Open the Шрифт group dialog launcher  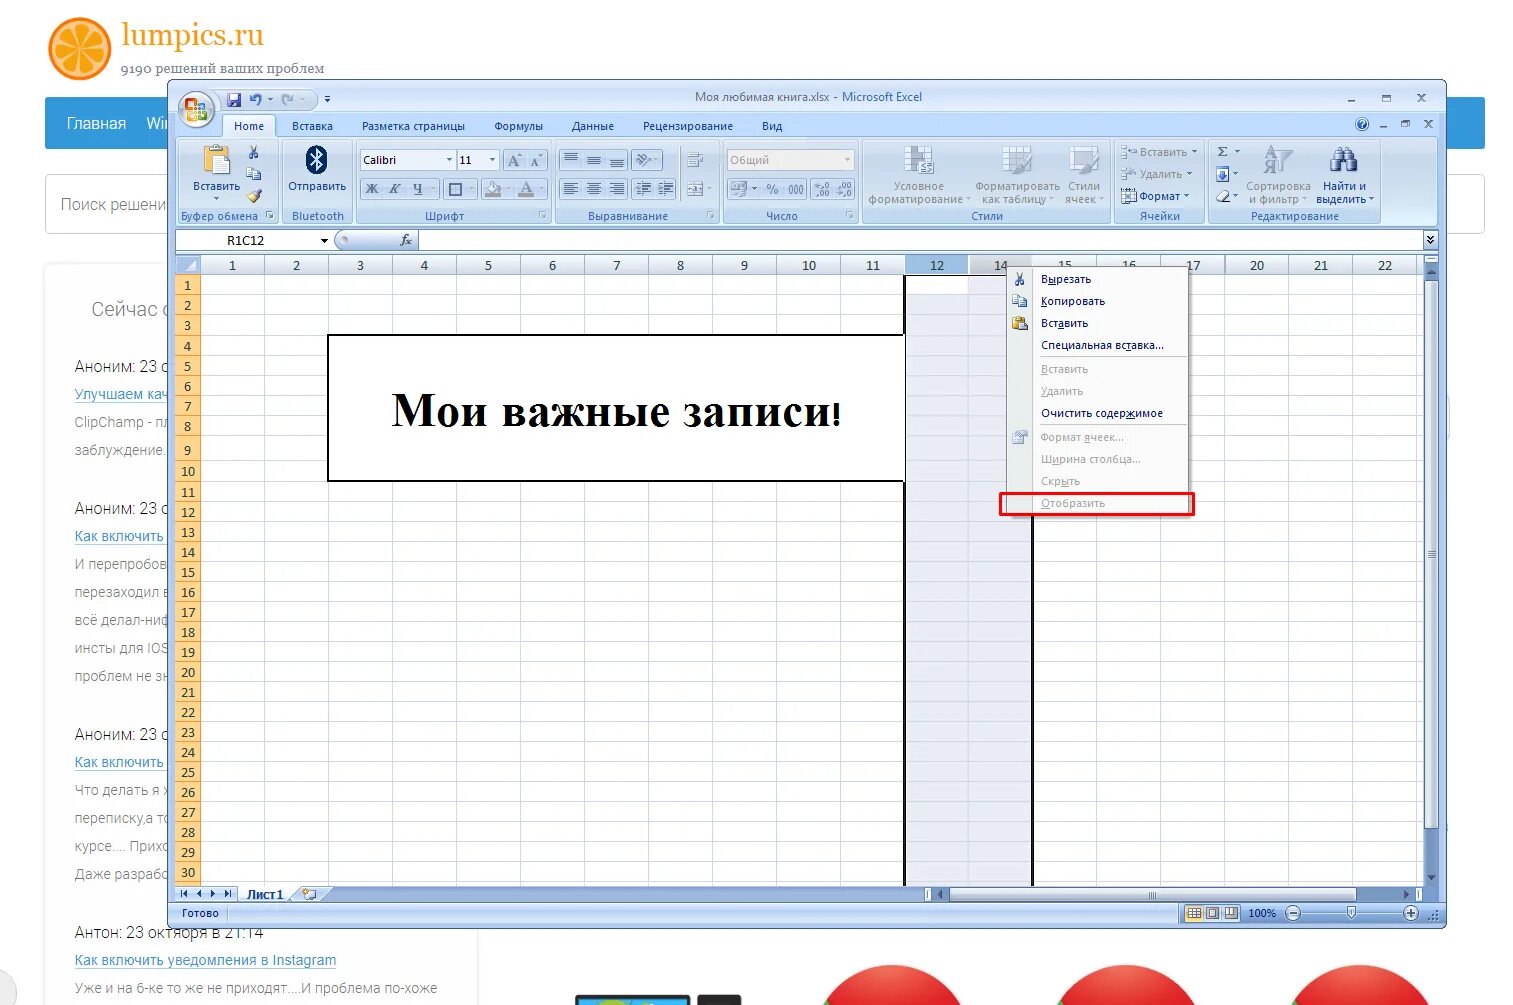(543, 216)
